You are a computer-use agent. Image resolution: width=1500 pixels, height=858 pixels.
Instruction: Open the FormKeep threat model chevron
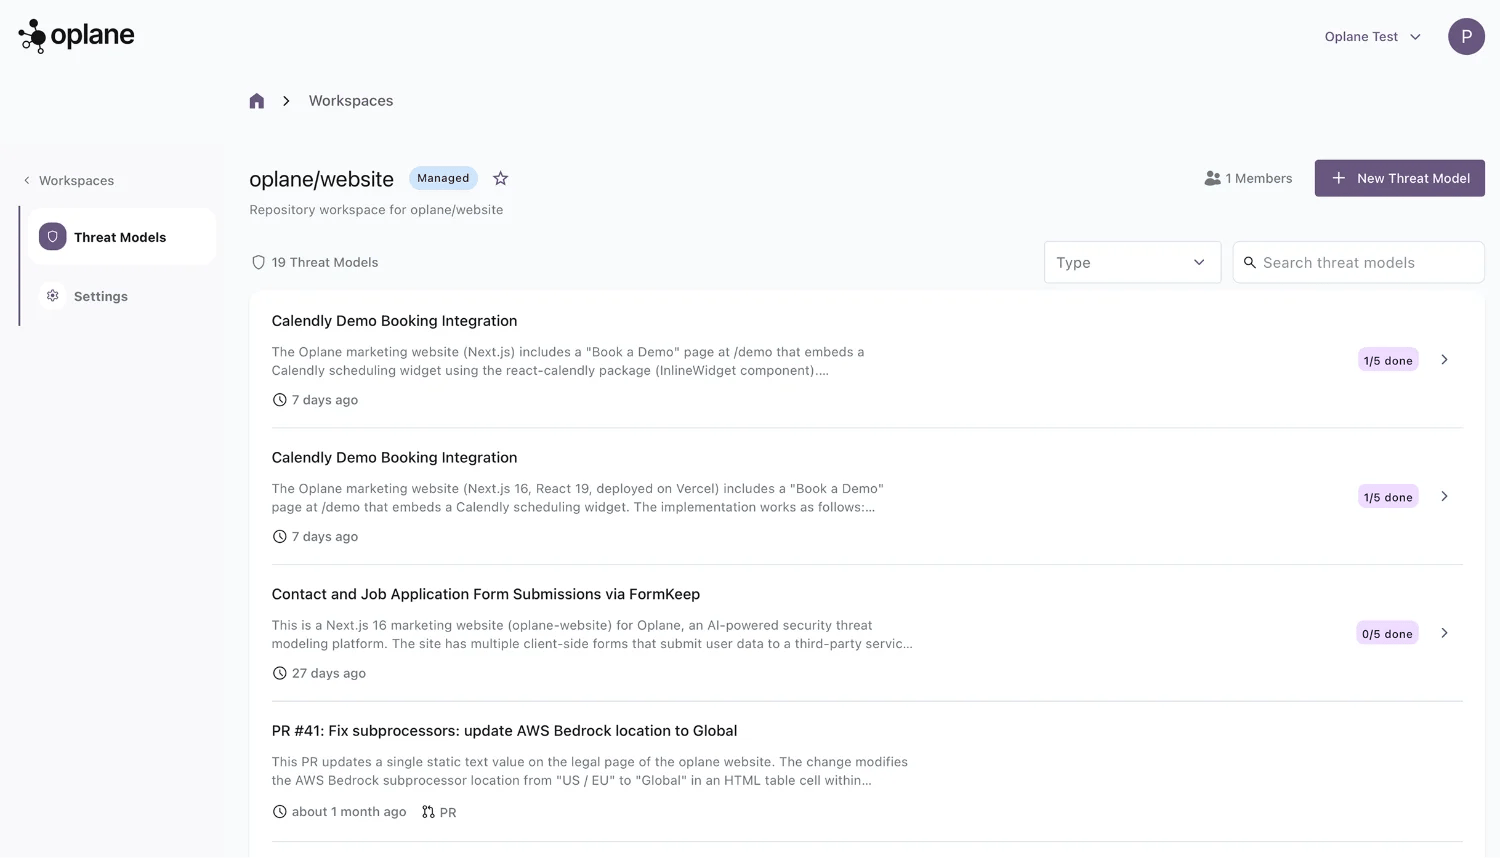click(x=1444, y=633)
